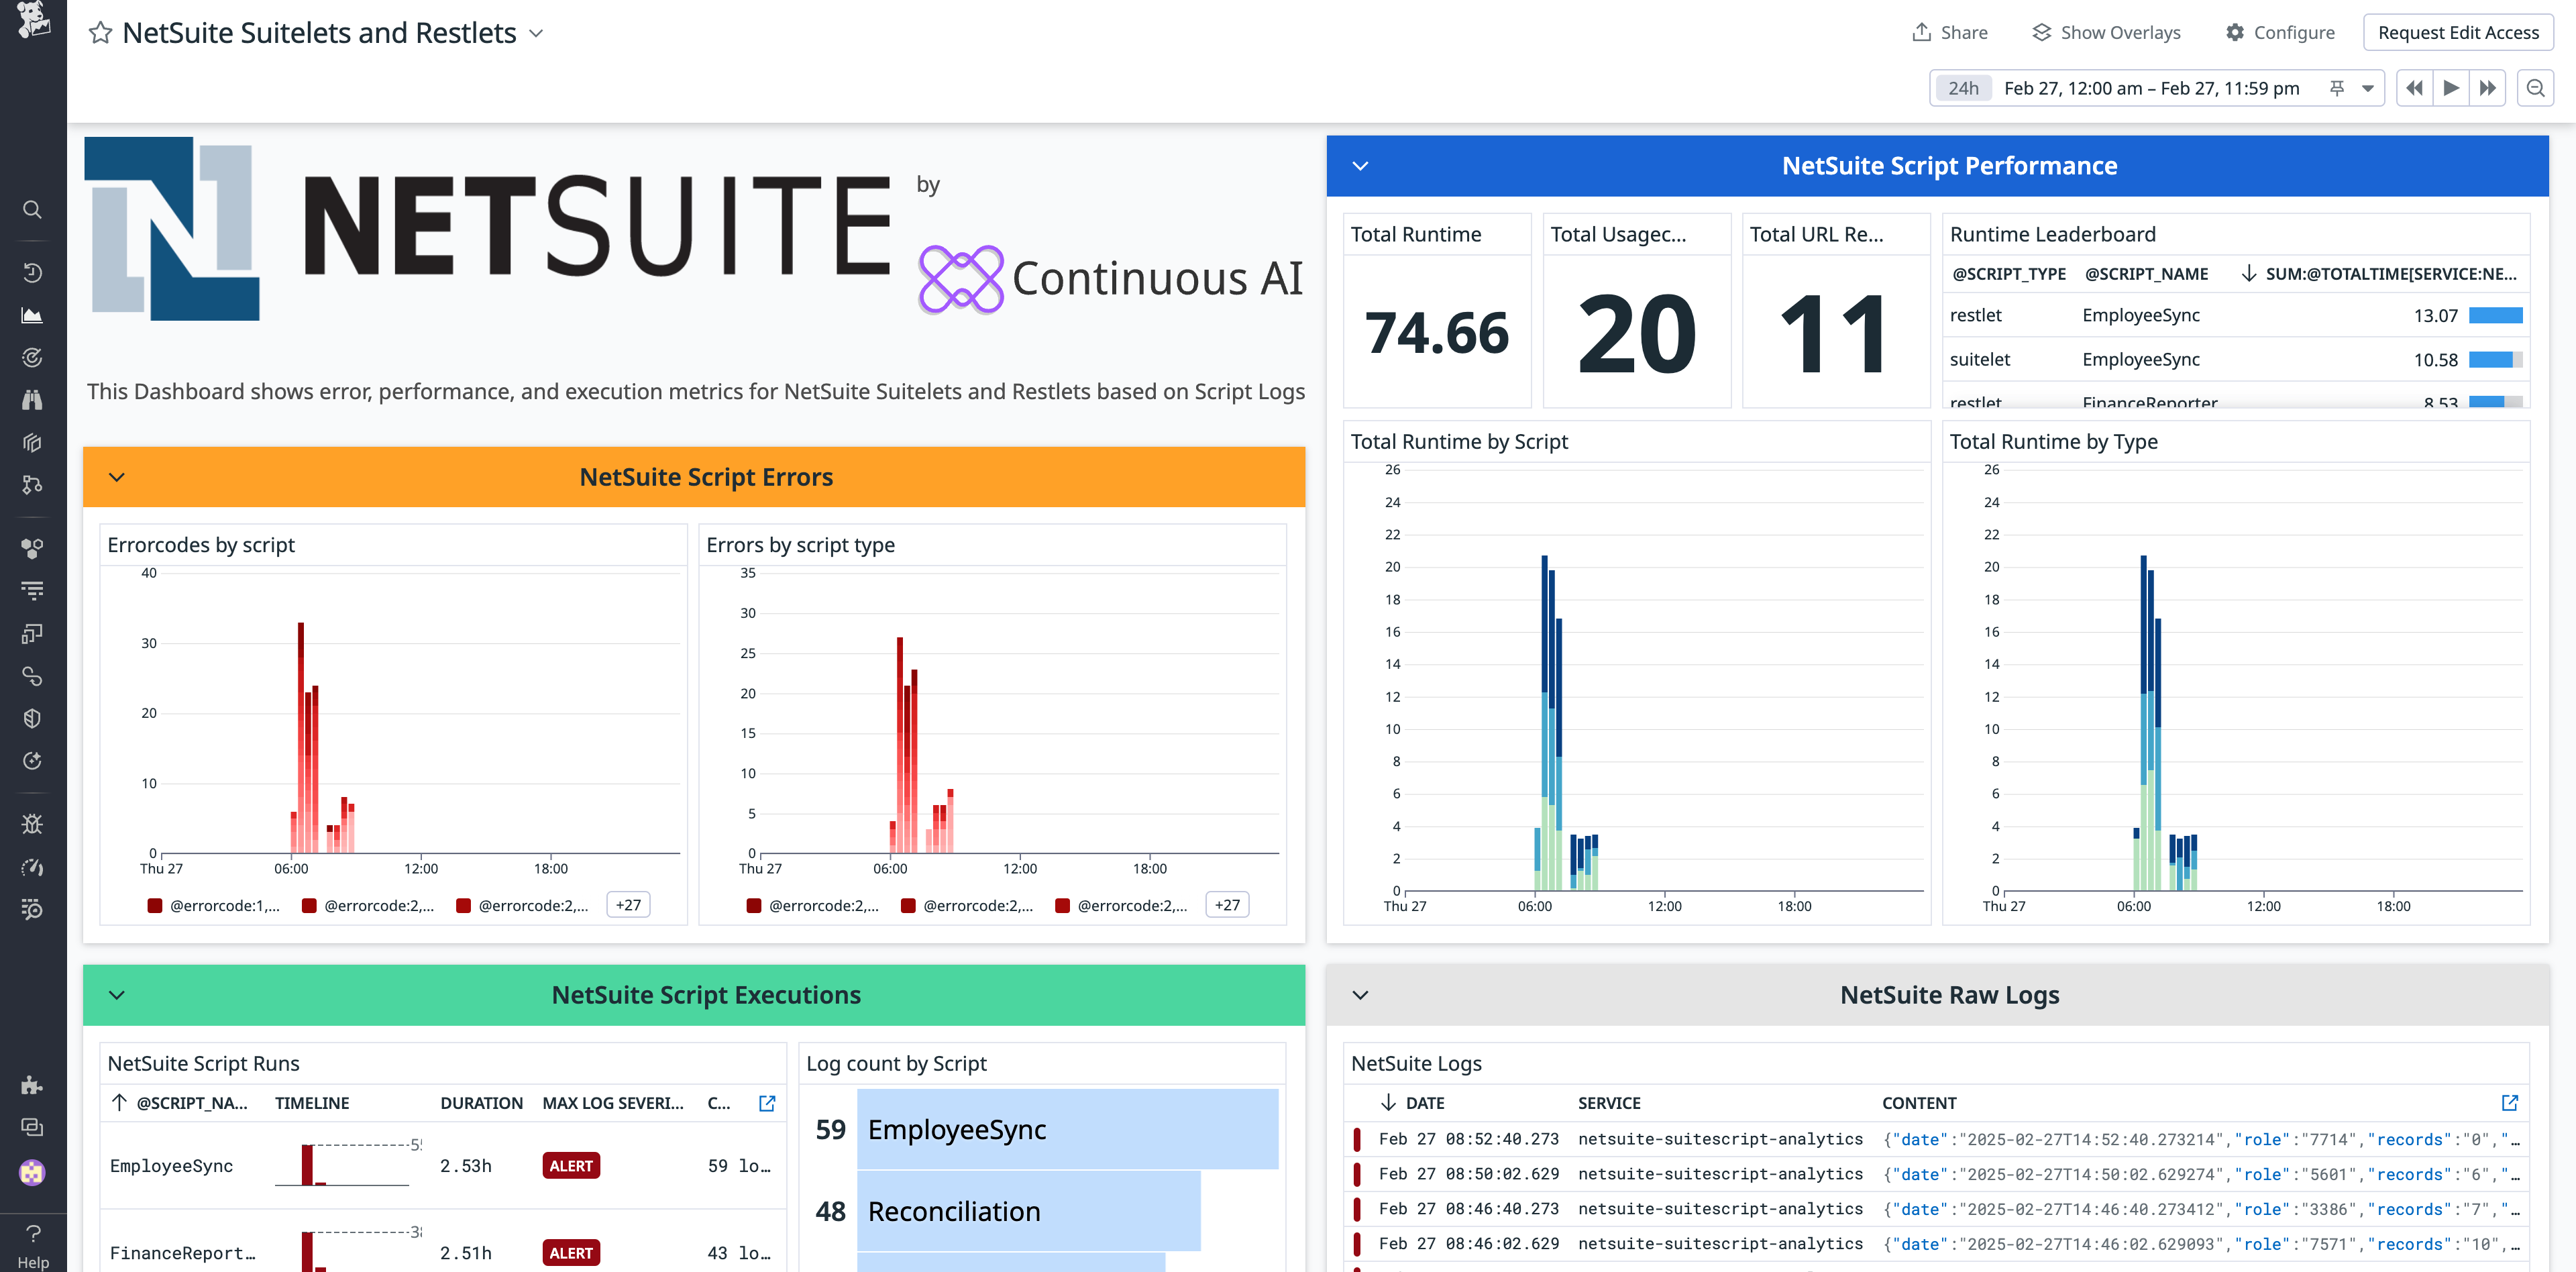This screenshot has height=1272, width=2576.
Task: Collapse the NetSuite Script Errors section
Action: point(117,477)
